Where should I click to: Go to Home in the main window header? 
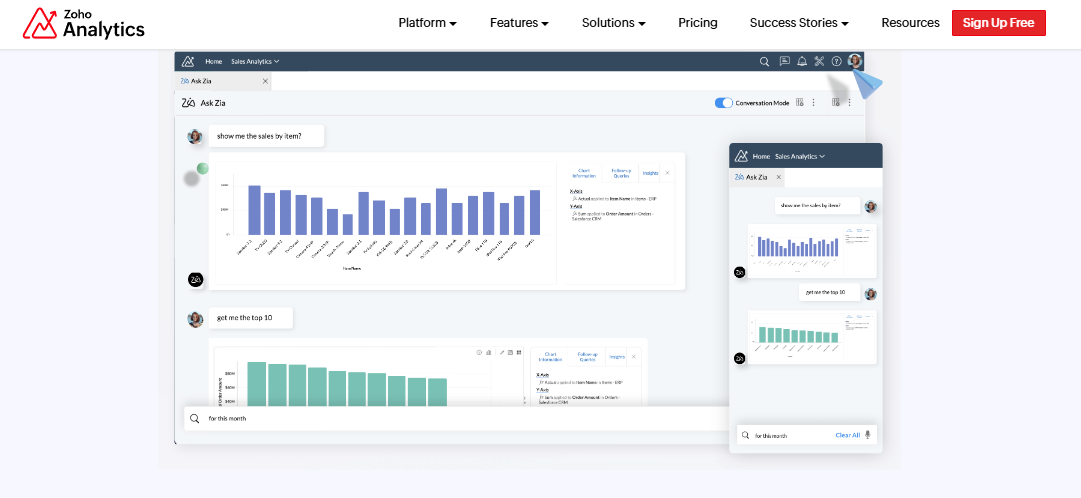click(214, 61)
